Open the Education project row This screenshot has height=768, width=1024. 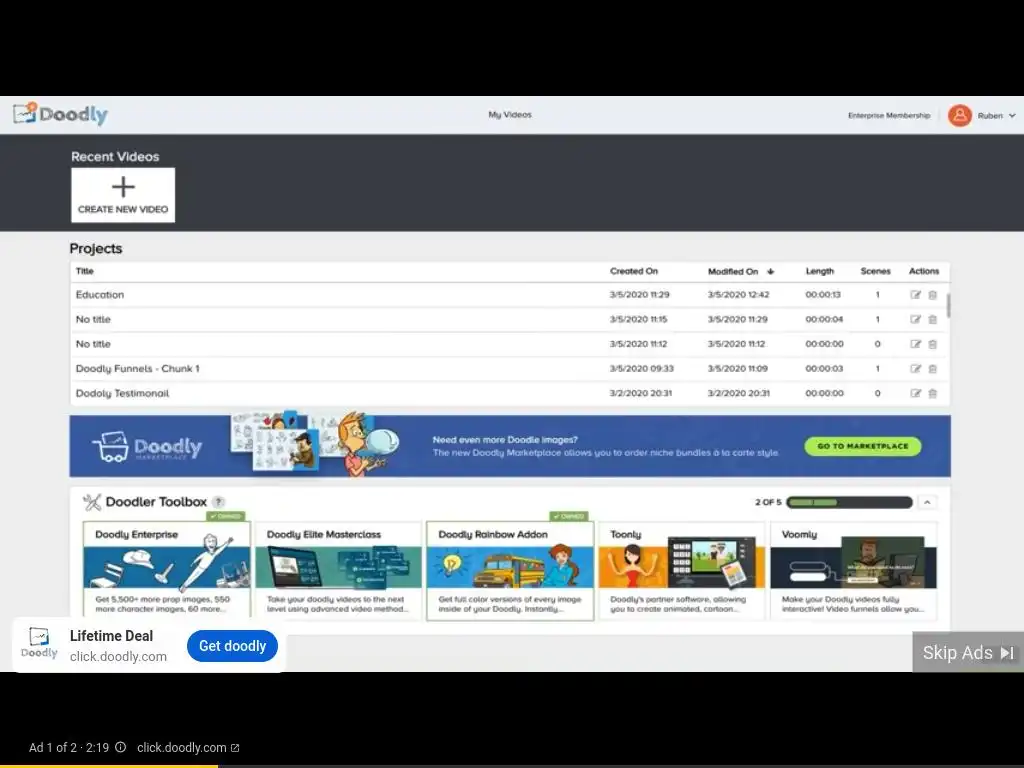(509, 295)
